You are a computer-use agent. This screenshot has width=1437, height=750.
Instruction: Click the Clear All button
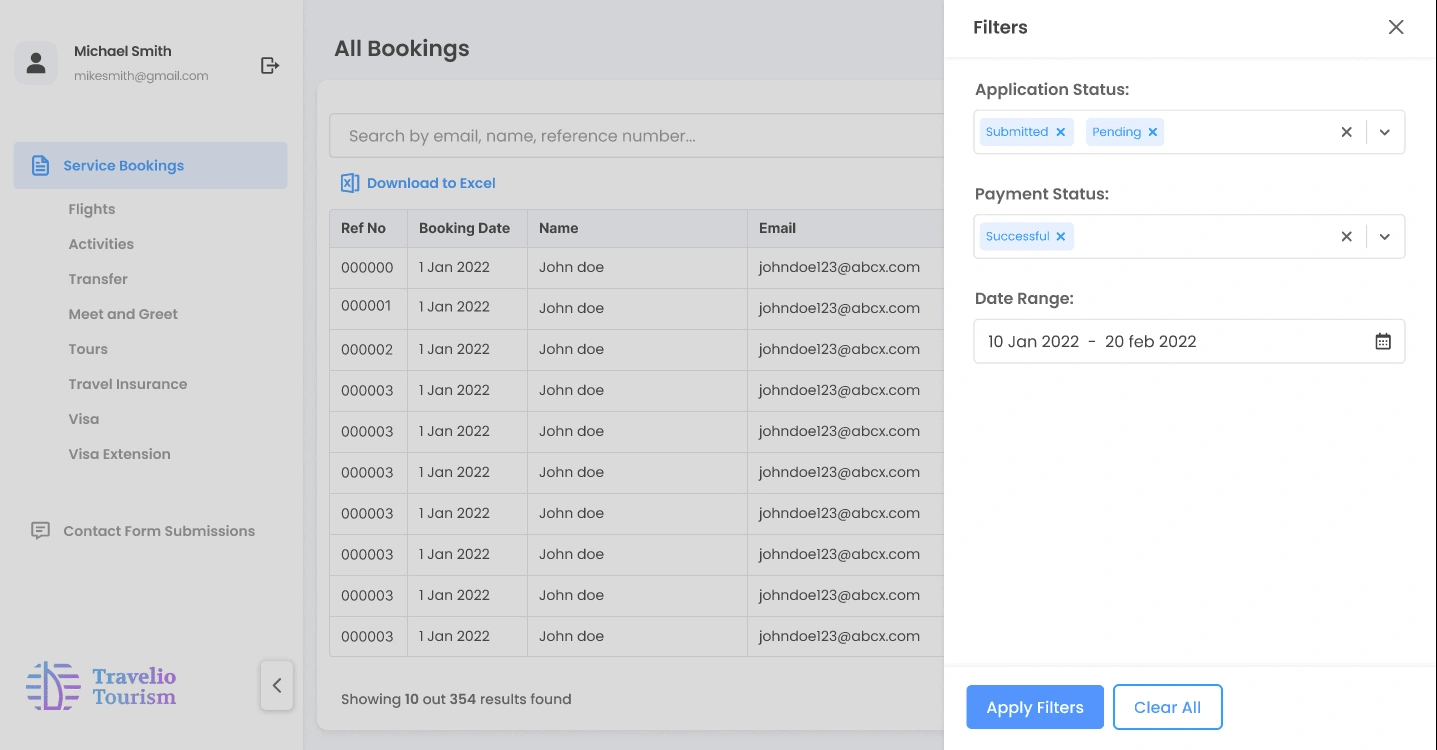[1167, 707]
